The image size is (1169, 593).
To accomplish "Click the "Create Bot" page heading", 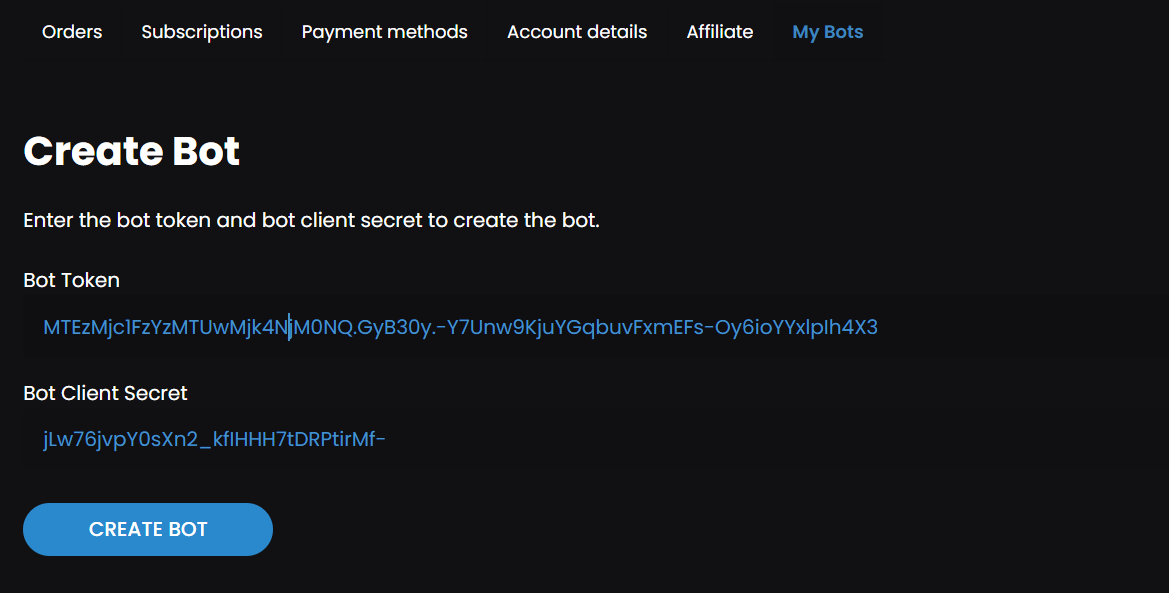I will [131, 151].
